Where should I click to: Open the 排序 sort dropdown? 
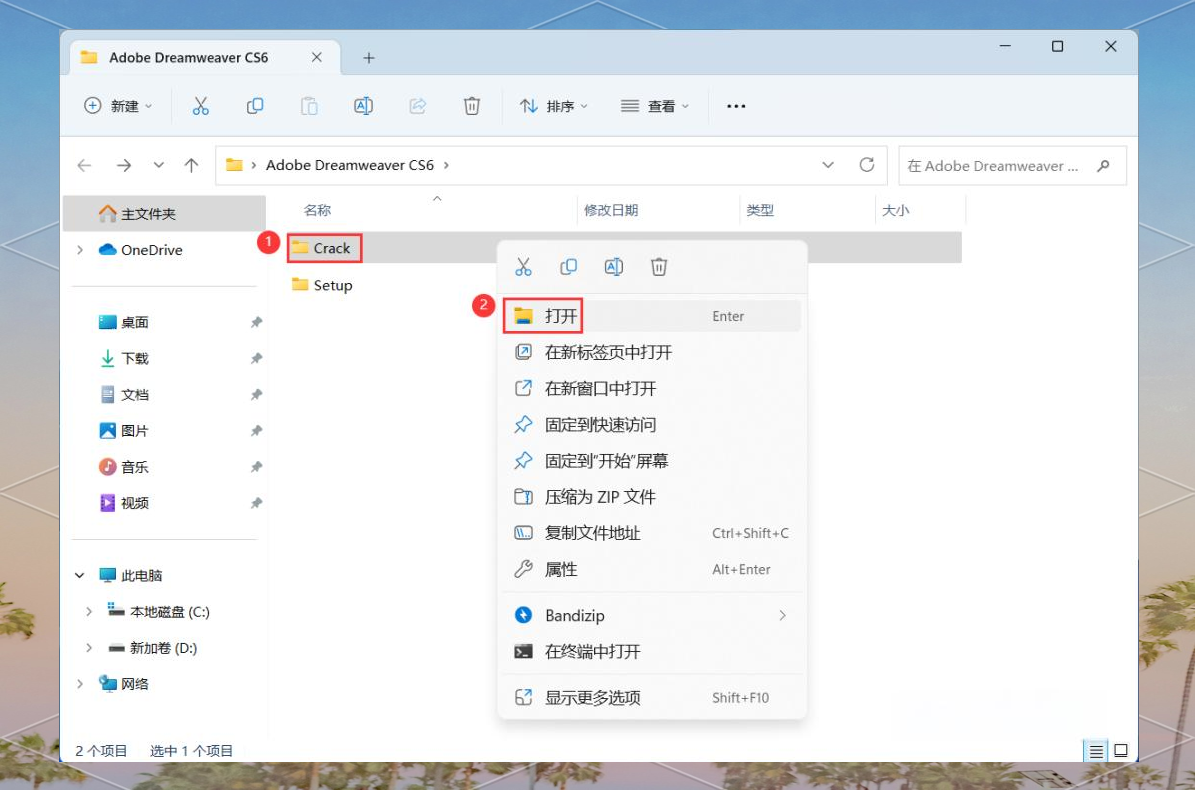pos(554,106)
